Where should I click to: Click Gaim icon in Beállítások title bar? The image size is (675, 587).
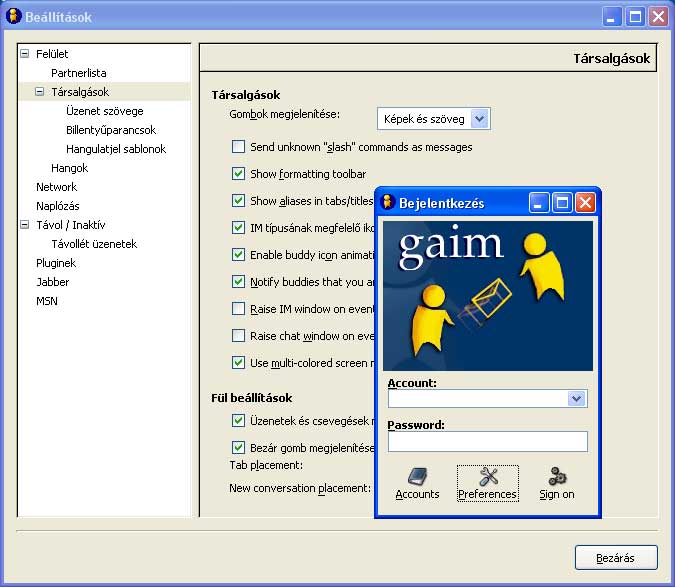[x=14, y=16]
